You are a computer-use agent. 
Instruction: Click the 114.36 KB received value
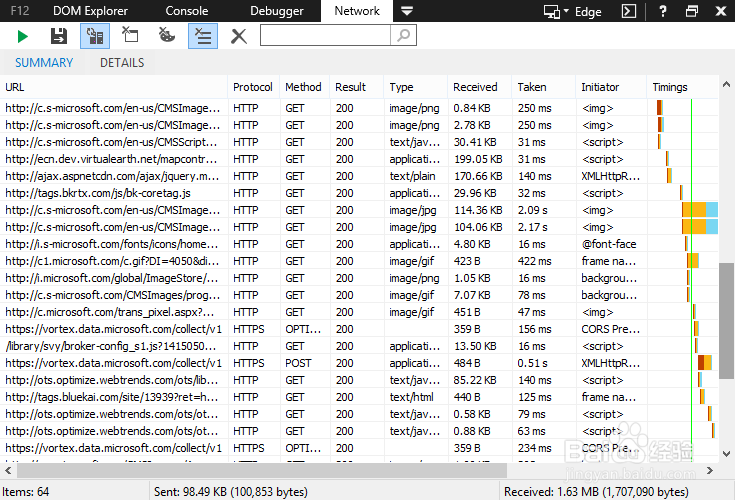[x=478, y=210]
